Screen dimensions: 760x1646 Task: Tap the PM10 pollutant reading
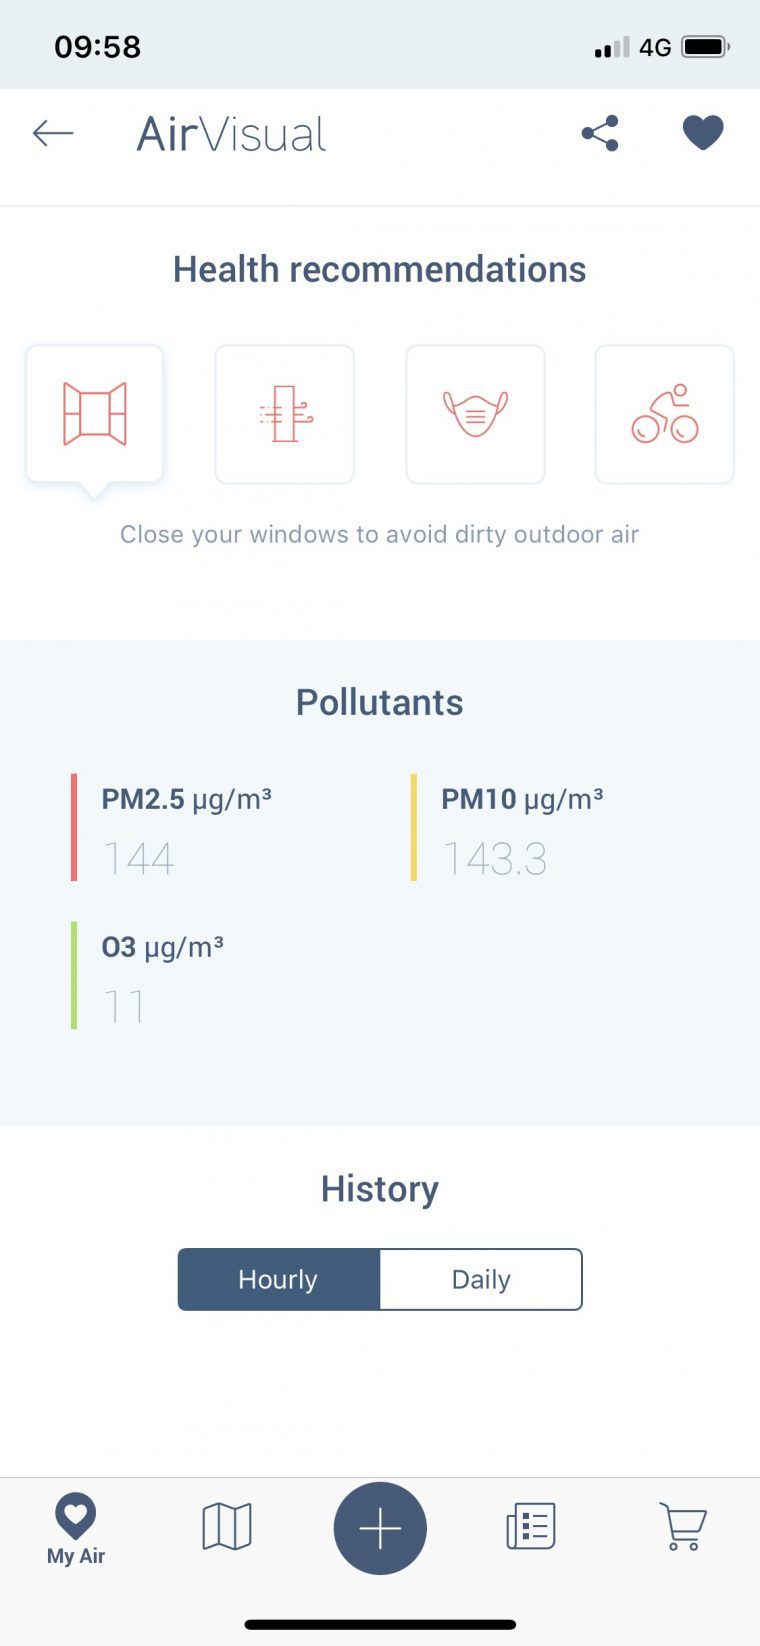point(522,828)
